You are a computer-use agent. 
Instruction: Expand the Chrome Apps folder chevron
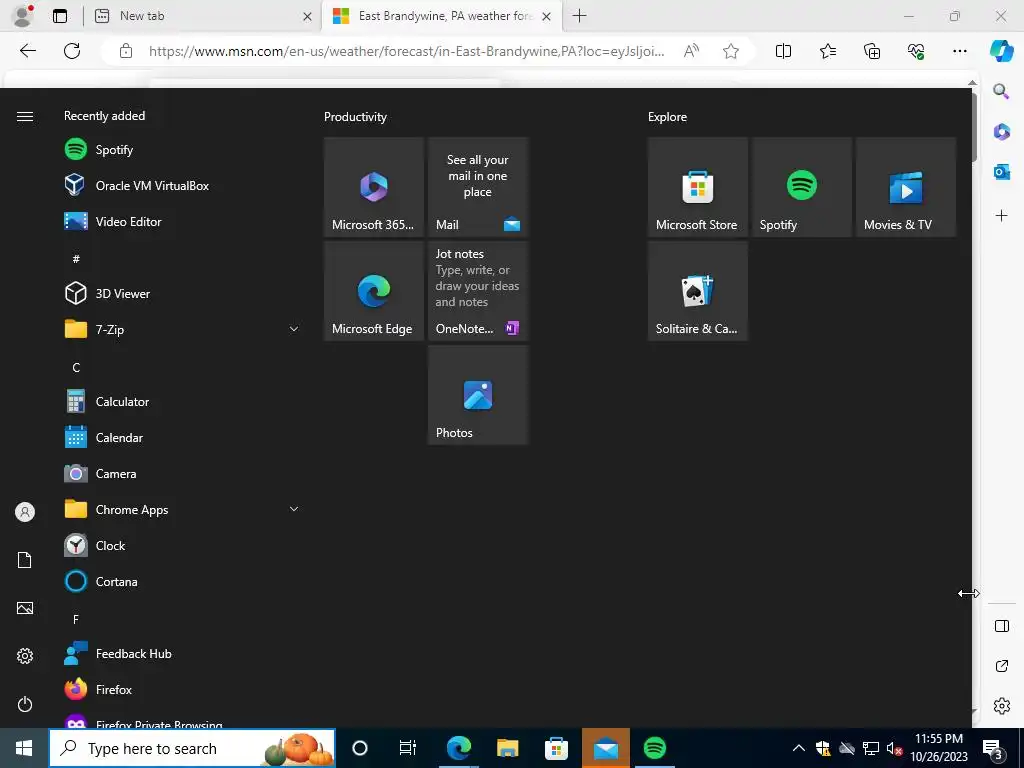coord(294,509)
